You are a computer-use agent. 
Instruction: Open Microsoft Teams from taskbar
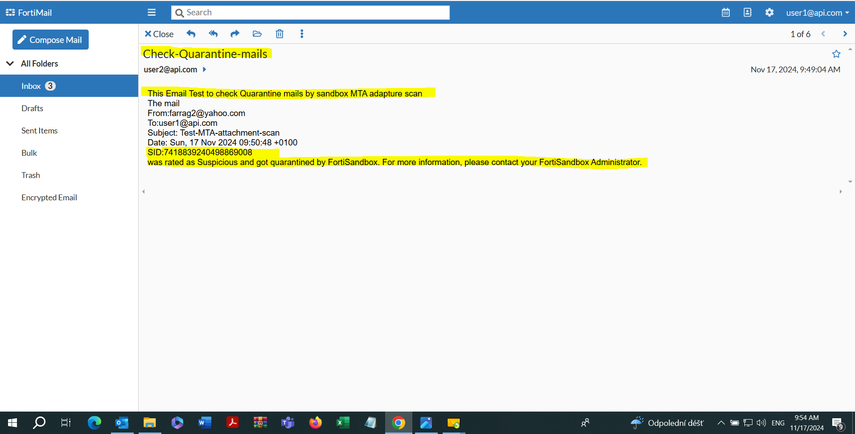pyautogui.click(x=287, y=423)
